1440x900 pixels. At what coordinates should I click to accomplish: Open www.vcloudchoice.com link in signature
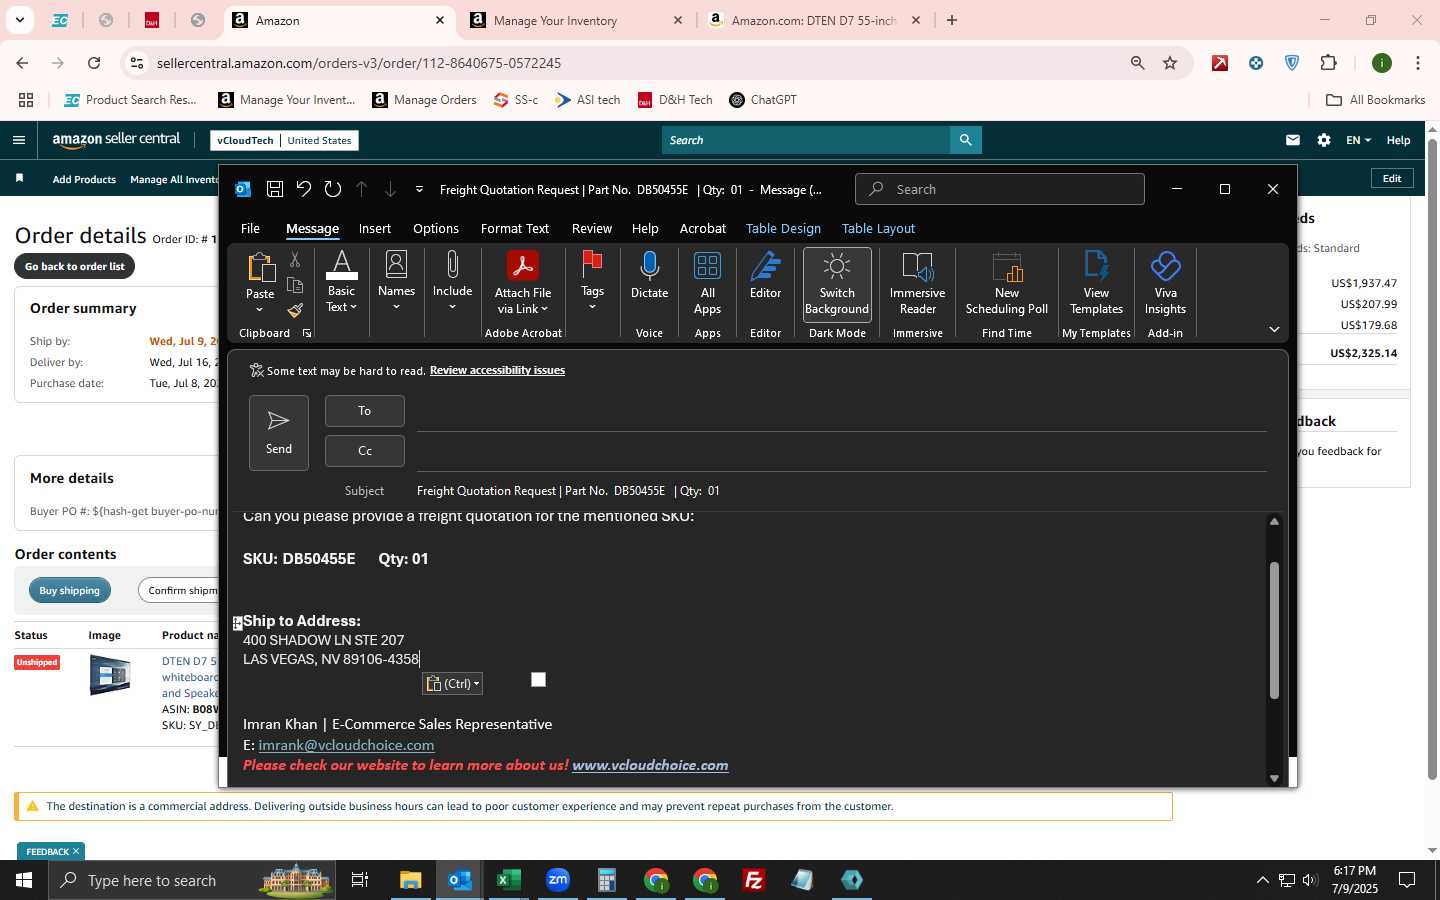click(650, 765)
